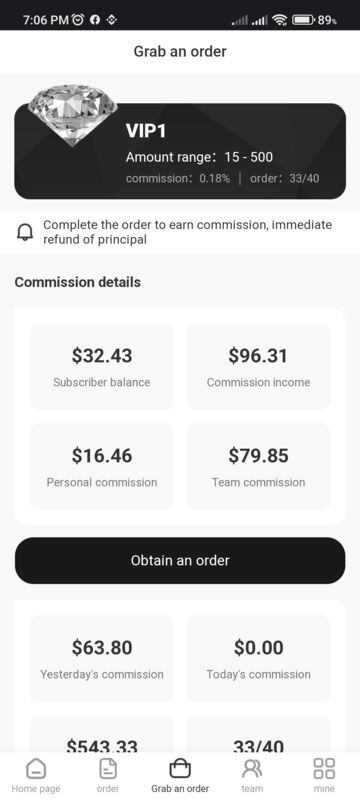Click the Obtain an order button

click(180, 560)
